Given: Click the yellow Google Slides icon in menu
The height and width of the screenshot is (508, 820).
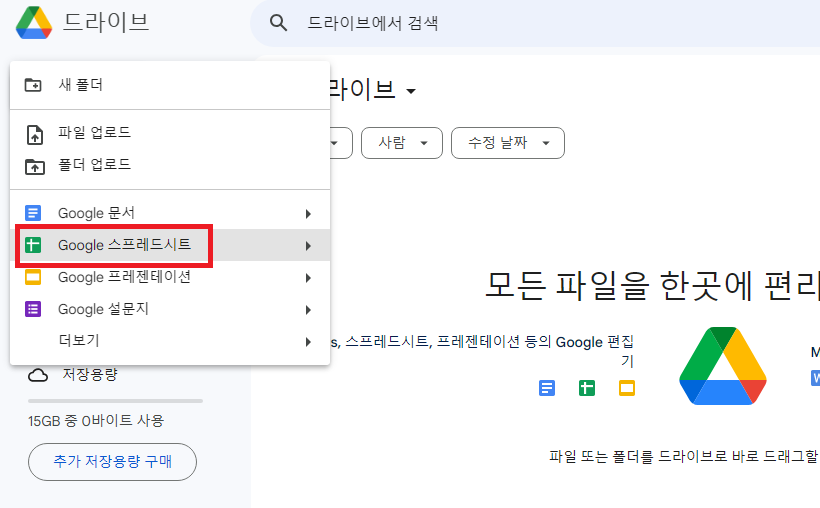Looking at the screenshot, I should pos(33,277).
